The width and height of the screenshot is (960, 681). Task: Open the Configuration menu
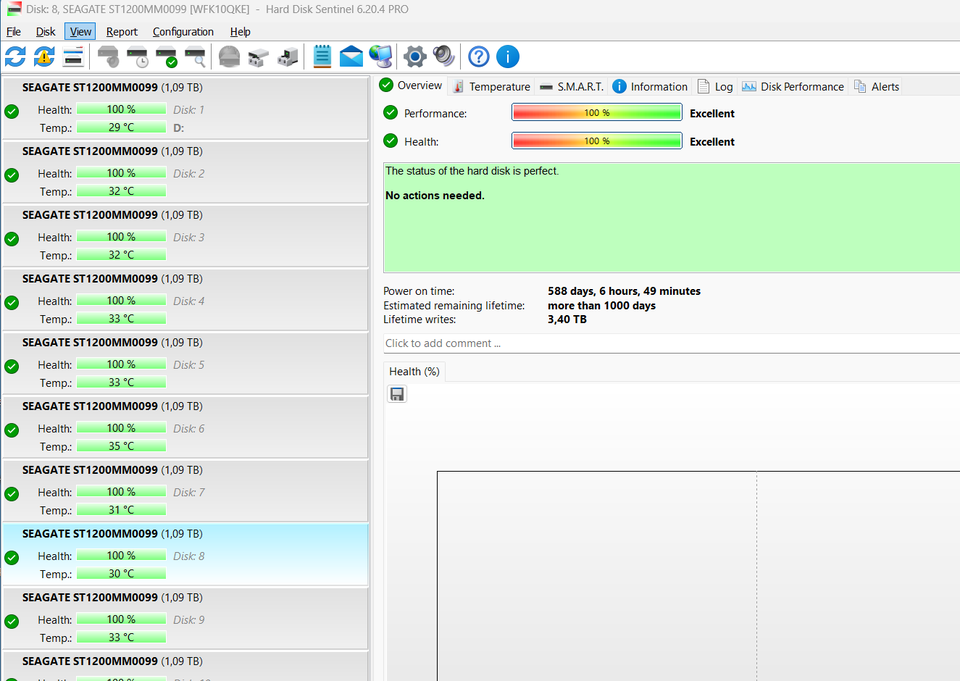point(183,32)
